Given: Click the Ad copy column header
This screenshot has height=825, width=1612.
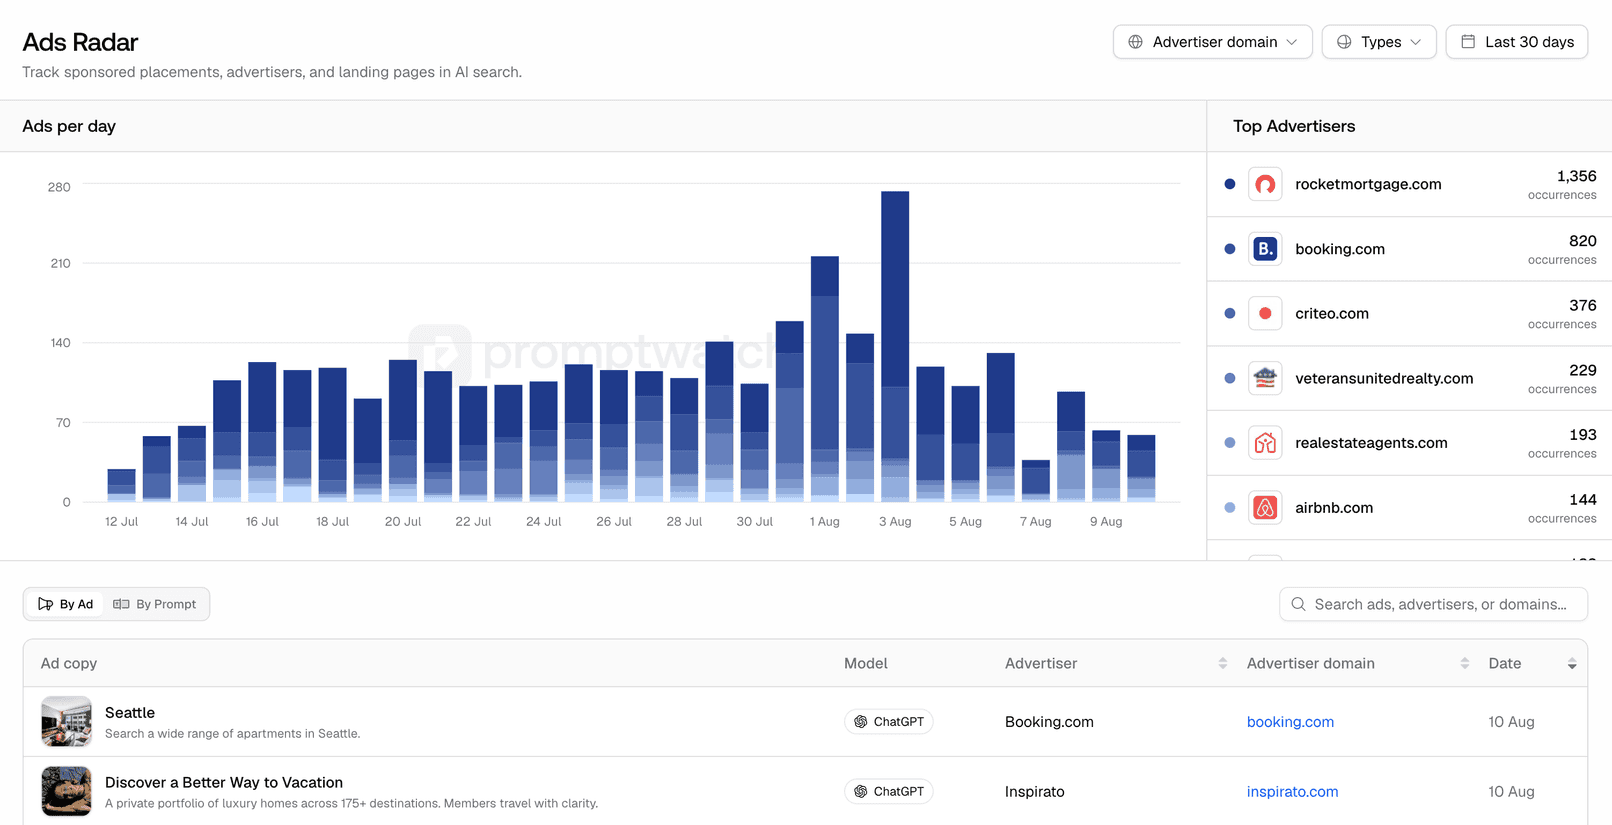Looking at the screenshot, I should 69,663.
